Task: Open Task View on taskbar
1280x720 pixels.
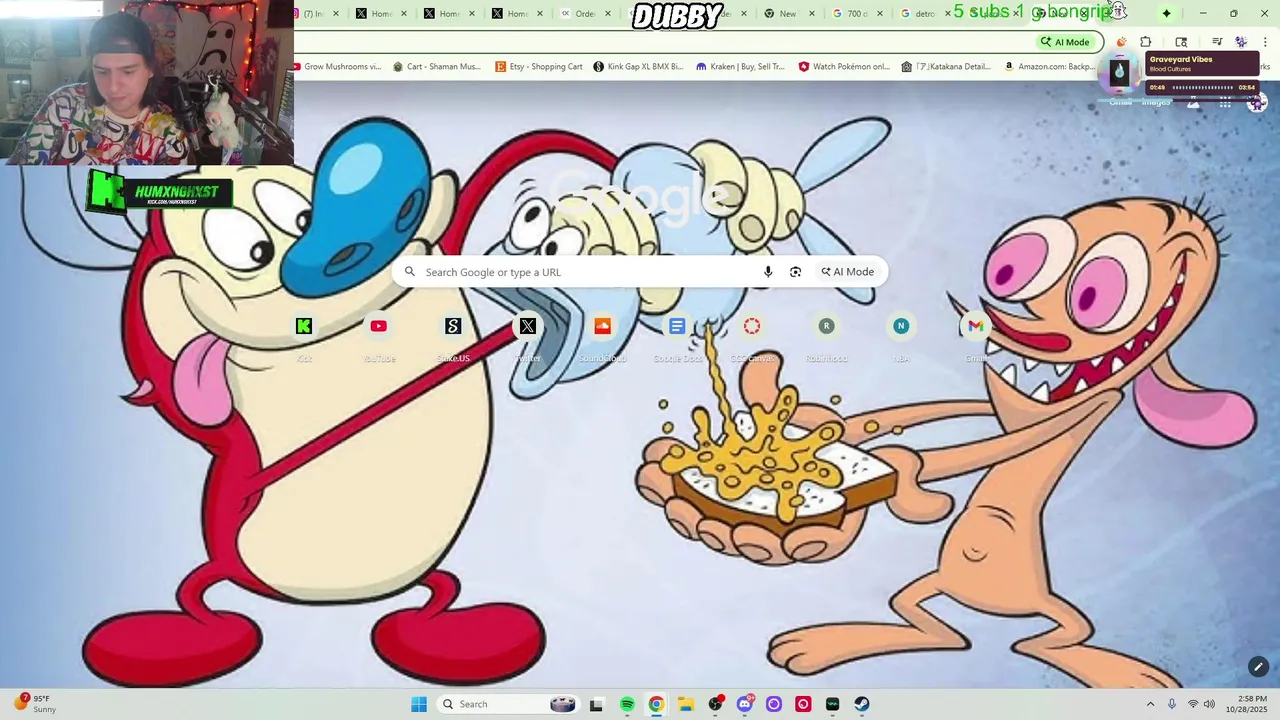Action: click(x=596, y=704)
